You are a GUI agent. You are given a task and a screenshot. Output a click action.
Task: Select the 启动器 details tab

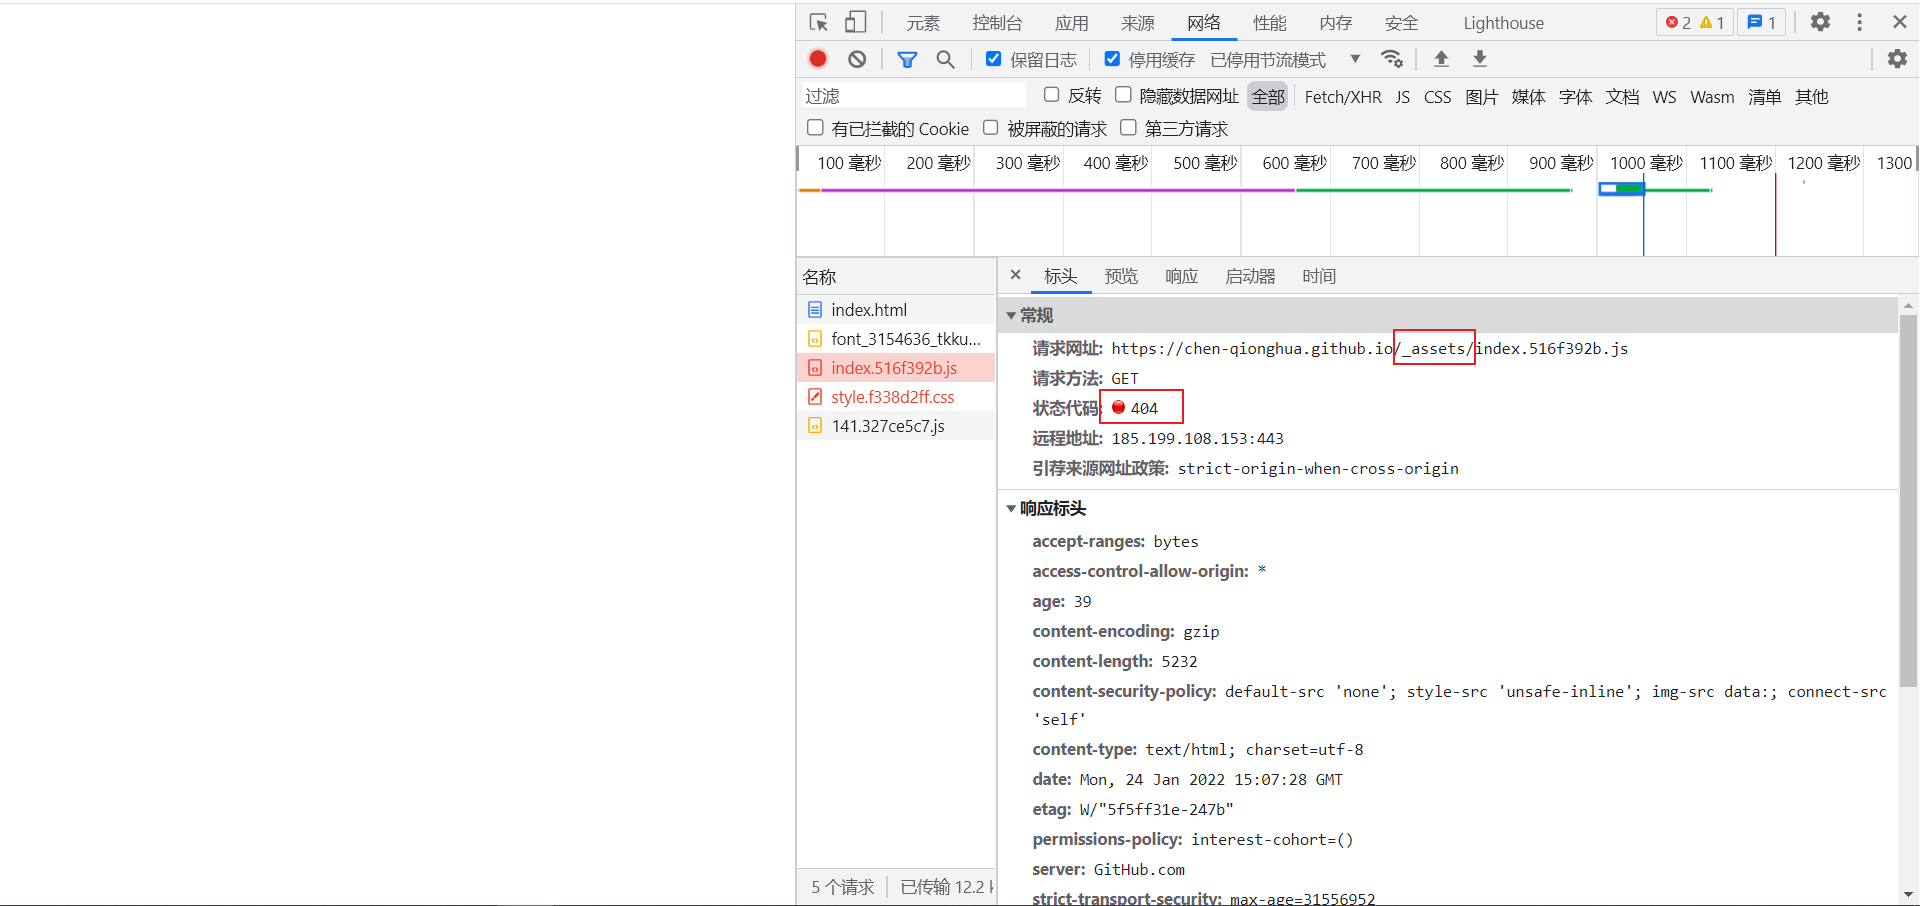(1250, 276)
